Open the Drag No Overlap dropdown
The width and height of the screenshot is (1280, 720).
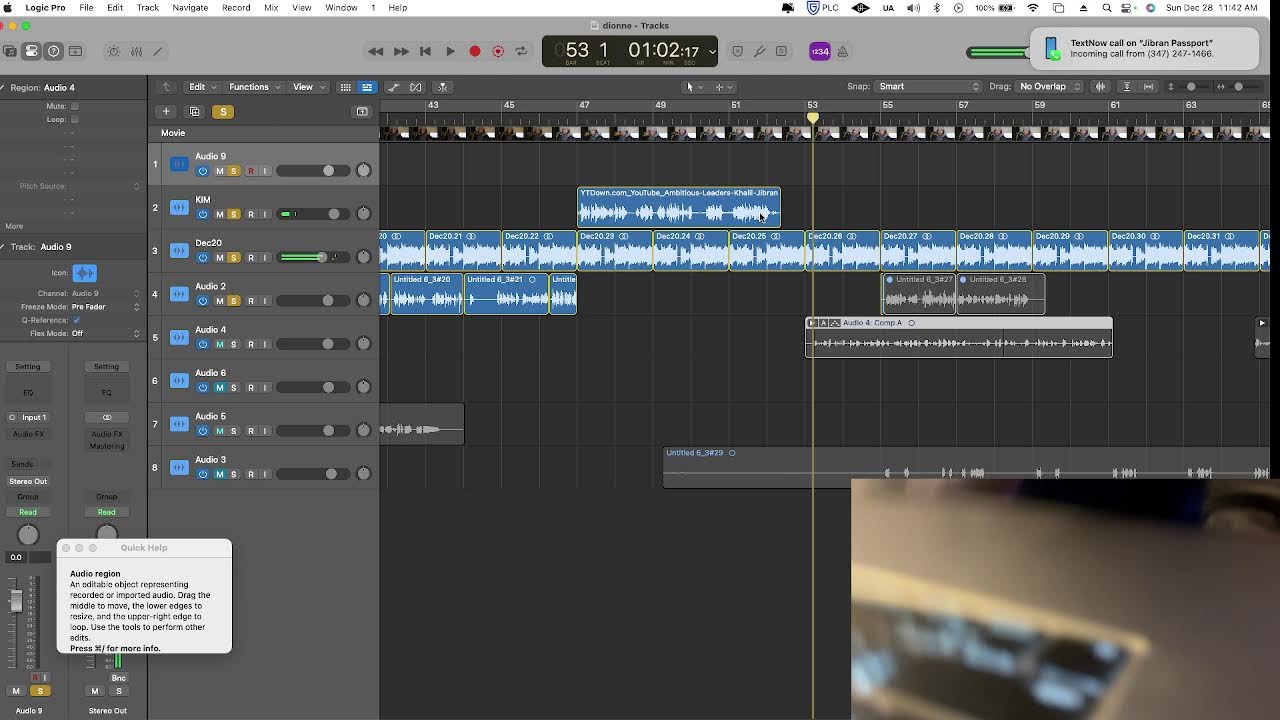tap(1049, 87)
